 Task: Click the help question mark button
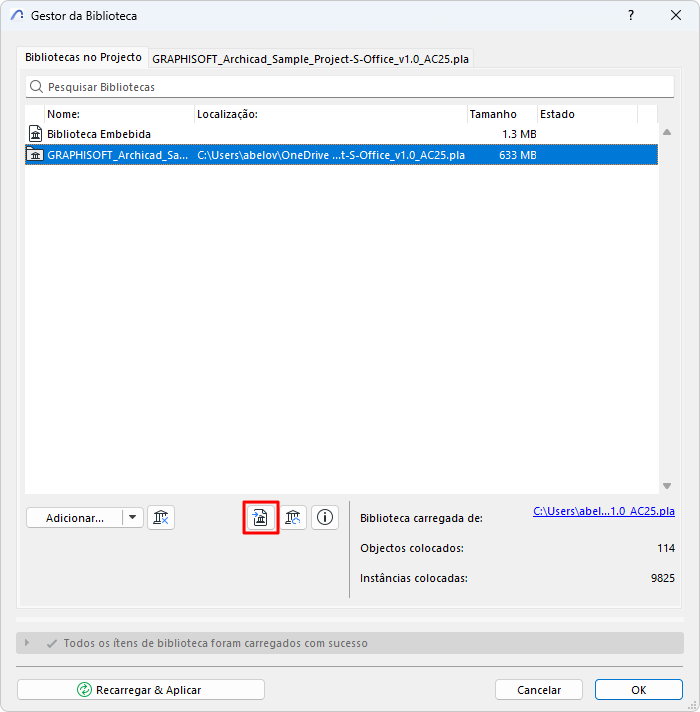(631, 15)
